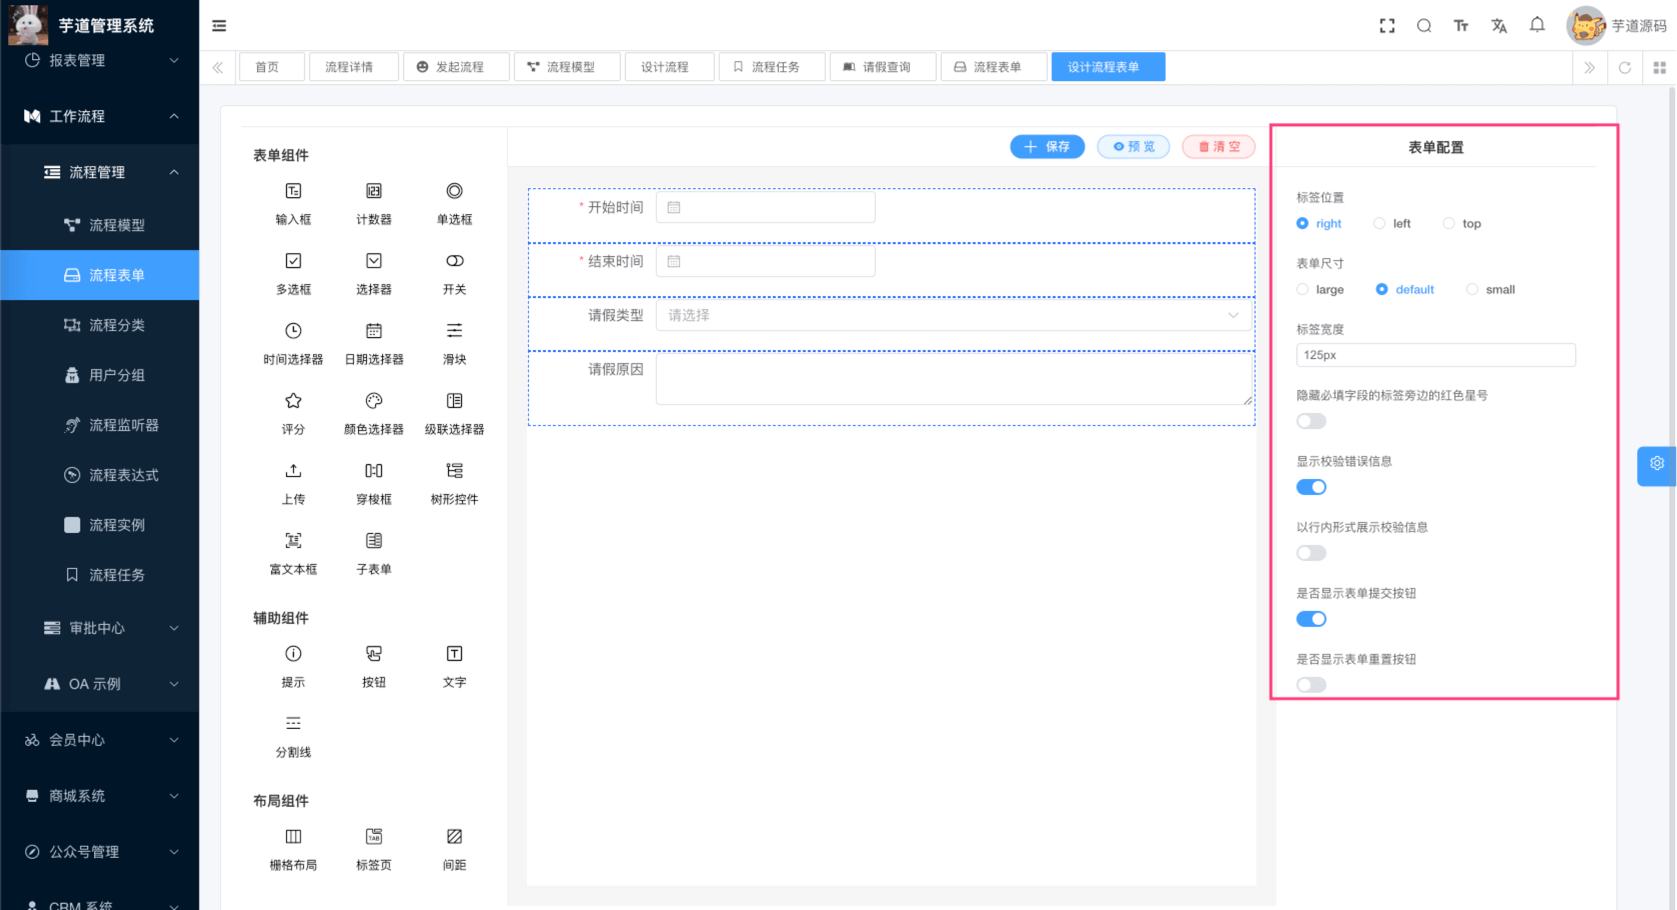Select the 富文本框 rich text component
Image resolution: width=1677 pixels, height=910 pixels.
pyautogui.click(x=293, y=552)
